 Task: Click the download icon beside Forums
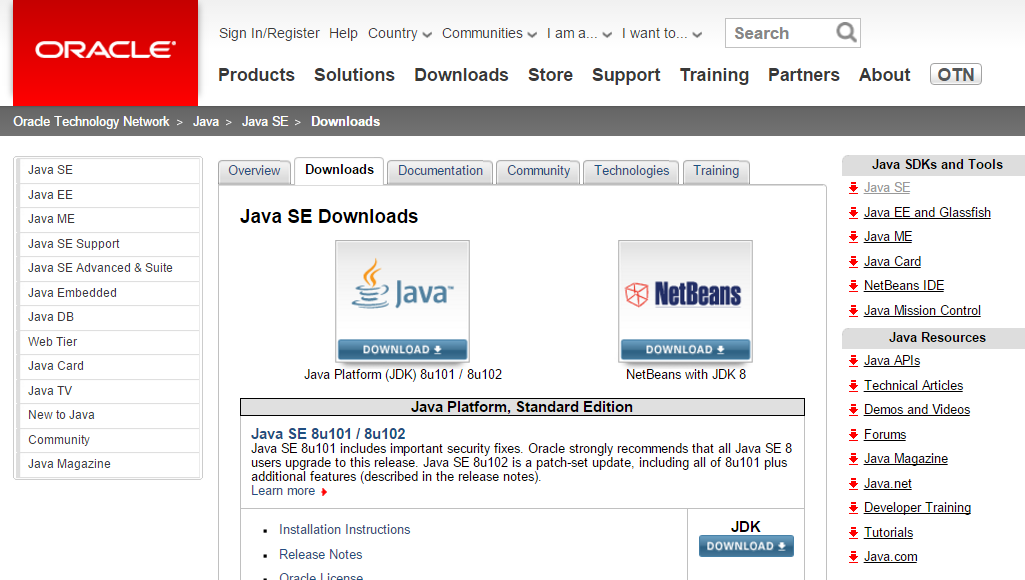853,435
